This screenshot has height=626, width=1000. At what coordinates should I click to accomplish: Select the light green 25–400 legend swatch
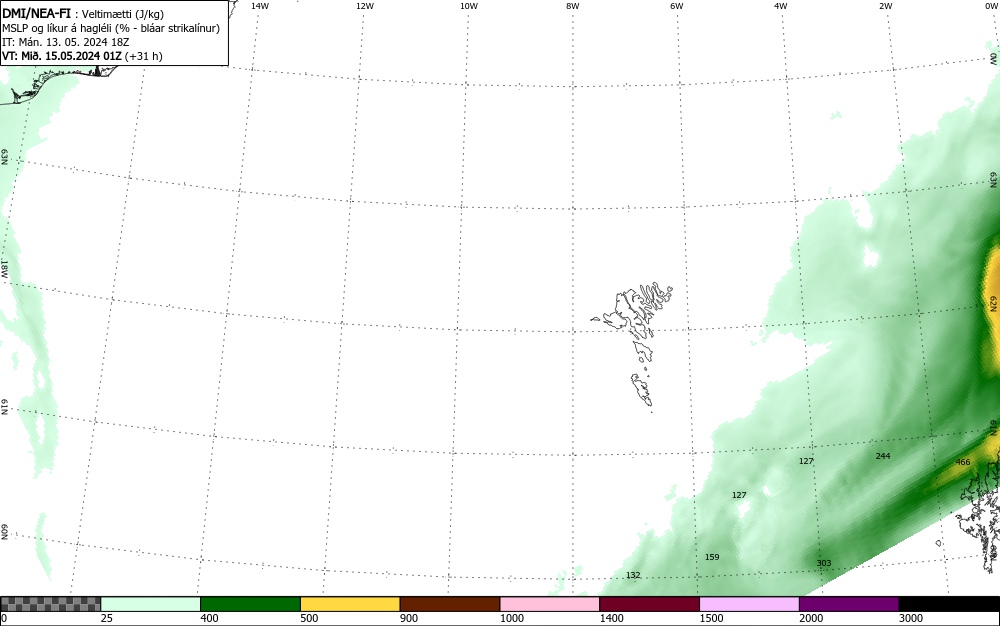pos(151,604)
